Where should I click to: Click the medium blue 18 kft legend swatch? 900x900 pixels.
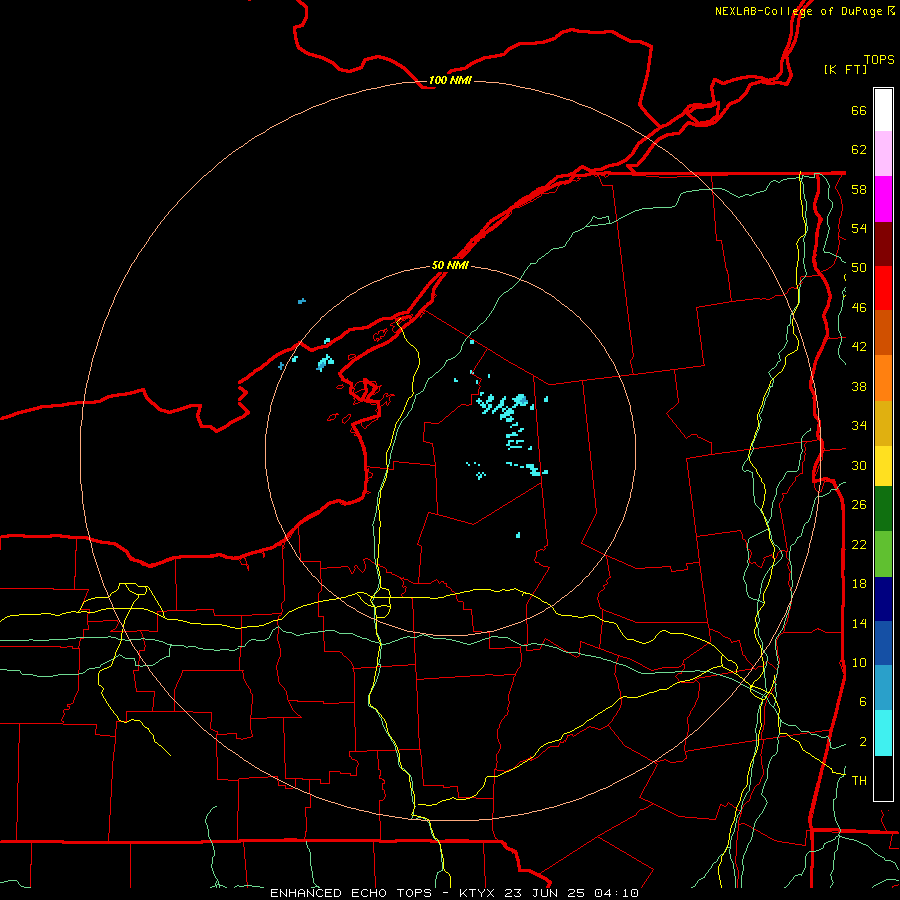point(883,643)
